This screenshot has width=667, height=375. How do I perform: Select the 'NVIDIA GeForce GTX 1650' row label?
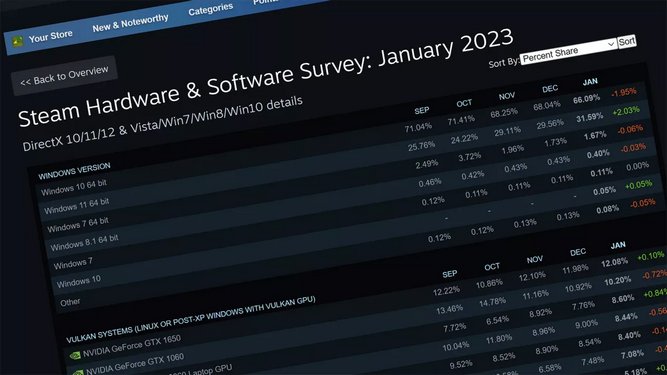click(132, 346)
